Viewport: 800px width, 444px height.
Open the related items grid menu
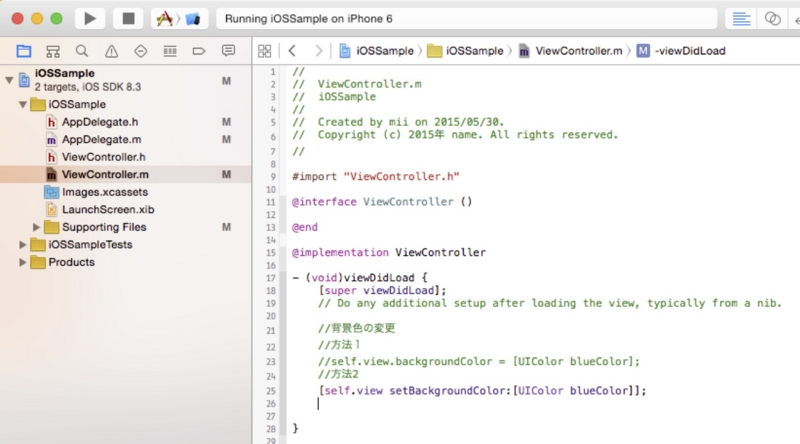click(264, 51)
